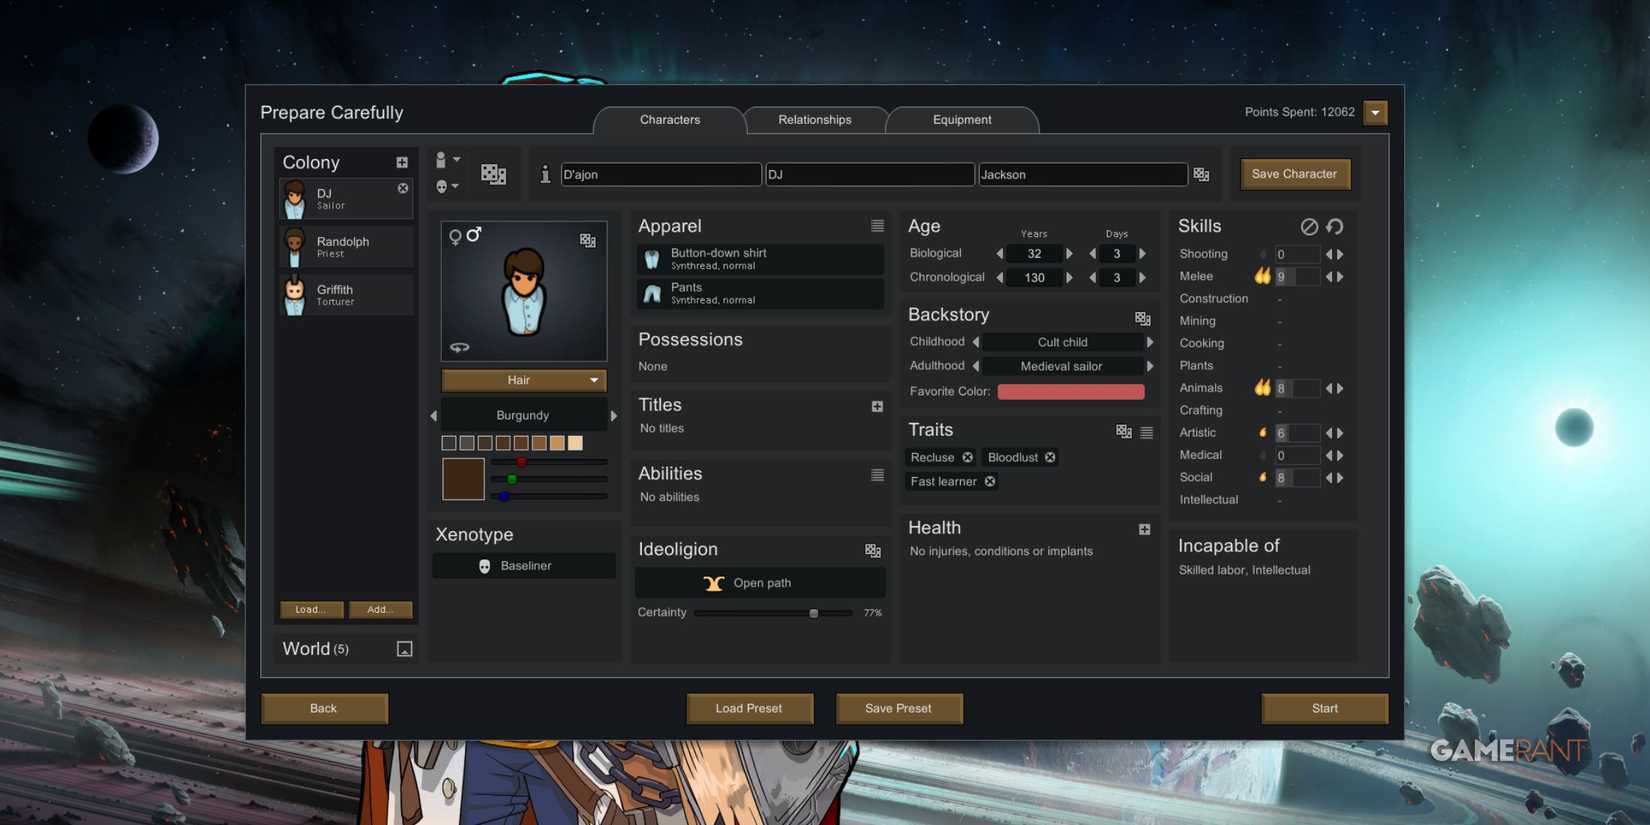Toggle the Animals passion flame icon
Image resolution: width=1650 pixels, height=825 pixels.
(1262, 388)
